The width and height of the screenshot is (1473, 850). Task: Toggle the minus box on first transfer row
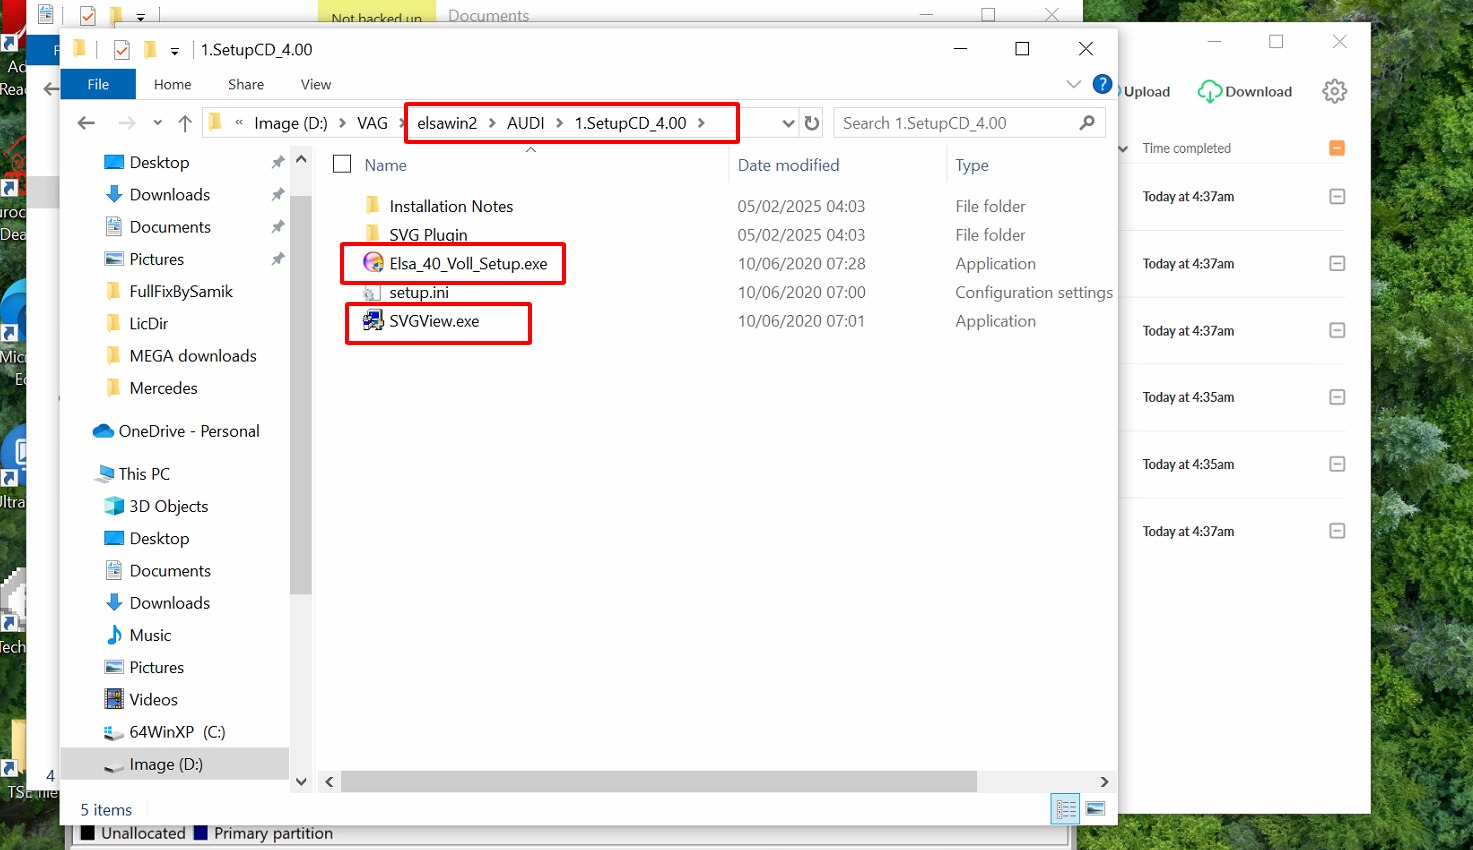point(1337,197)
